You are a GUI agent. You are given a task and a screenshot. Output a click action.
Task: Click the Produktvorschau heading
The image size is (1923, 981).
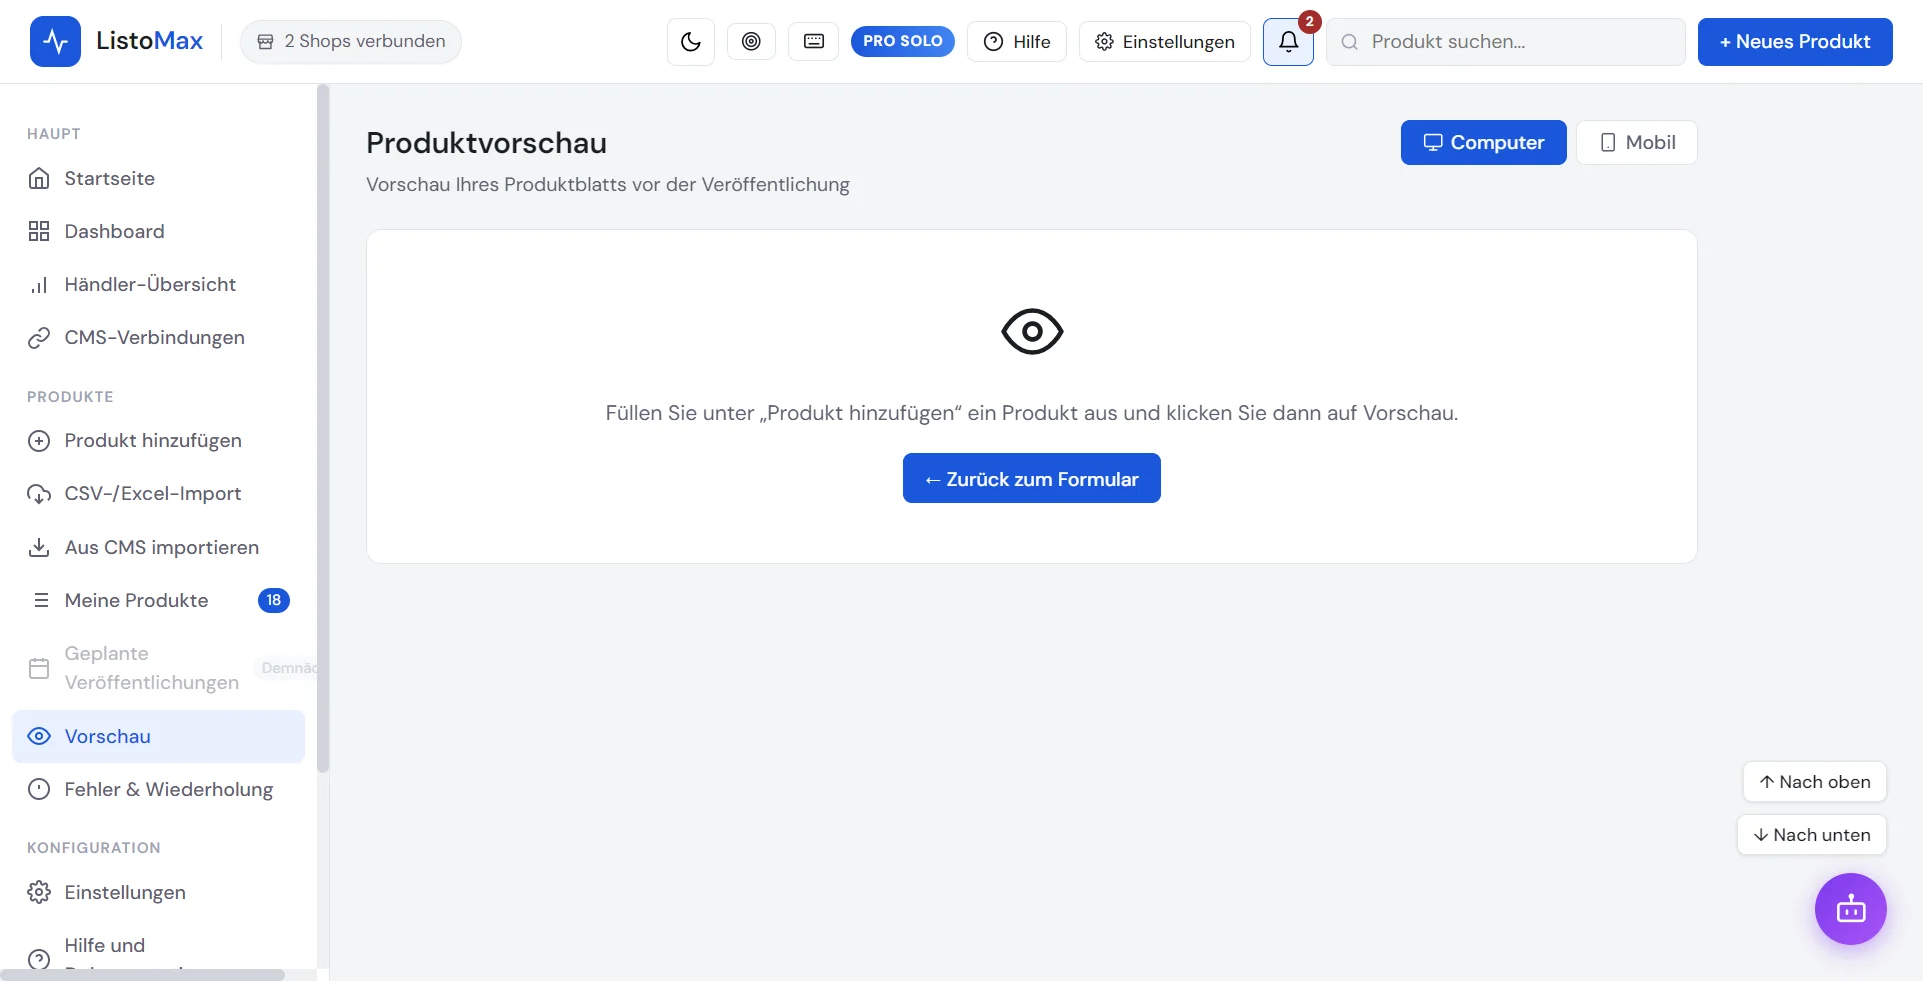click(x=486, y=143)
